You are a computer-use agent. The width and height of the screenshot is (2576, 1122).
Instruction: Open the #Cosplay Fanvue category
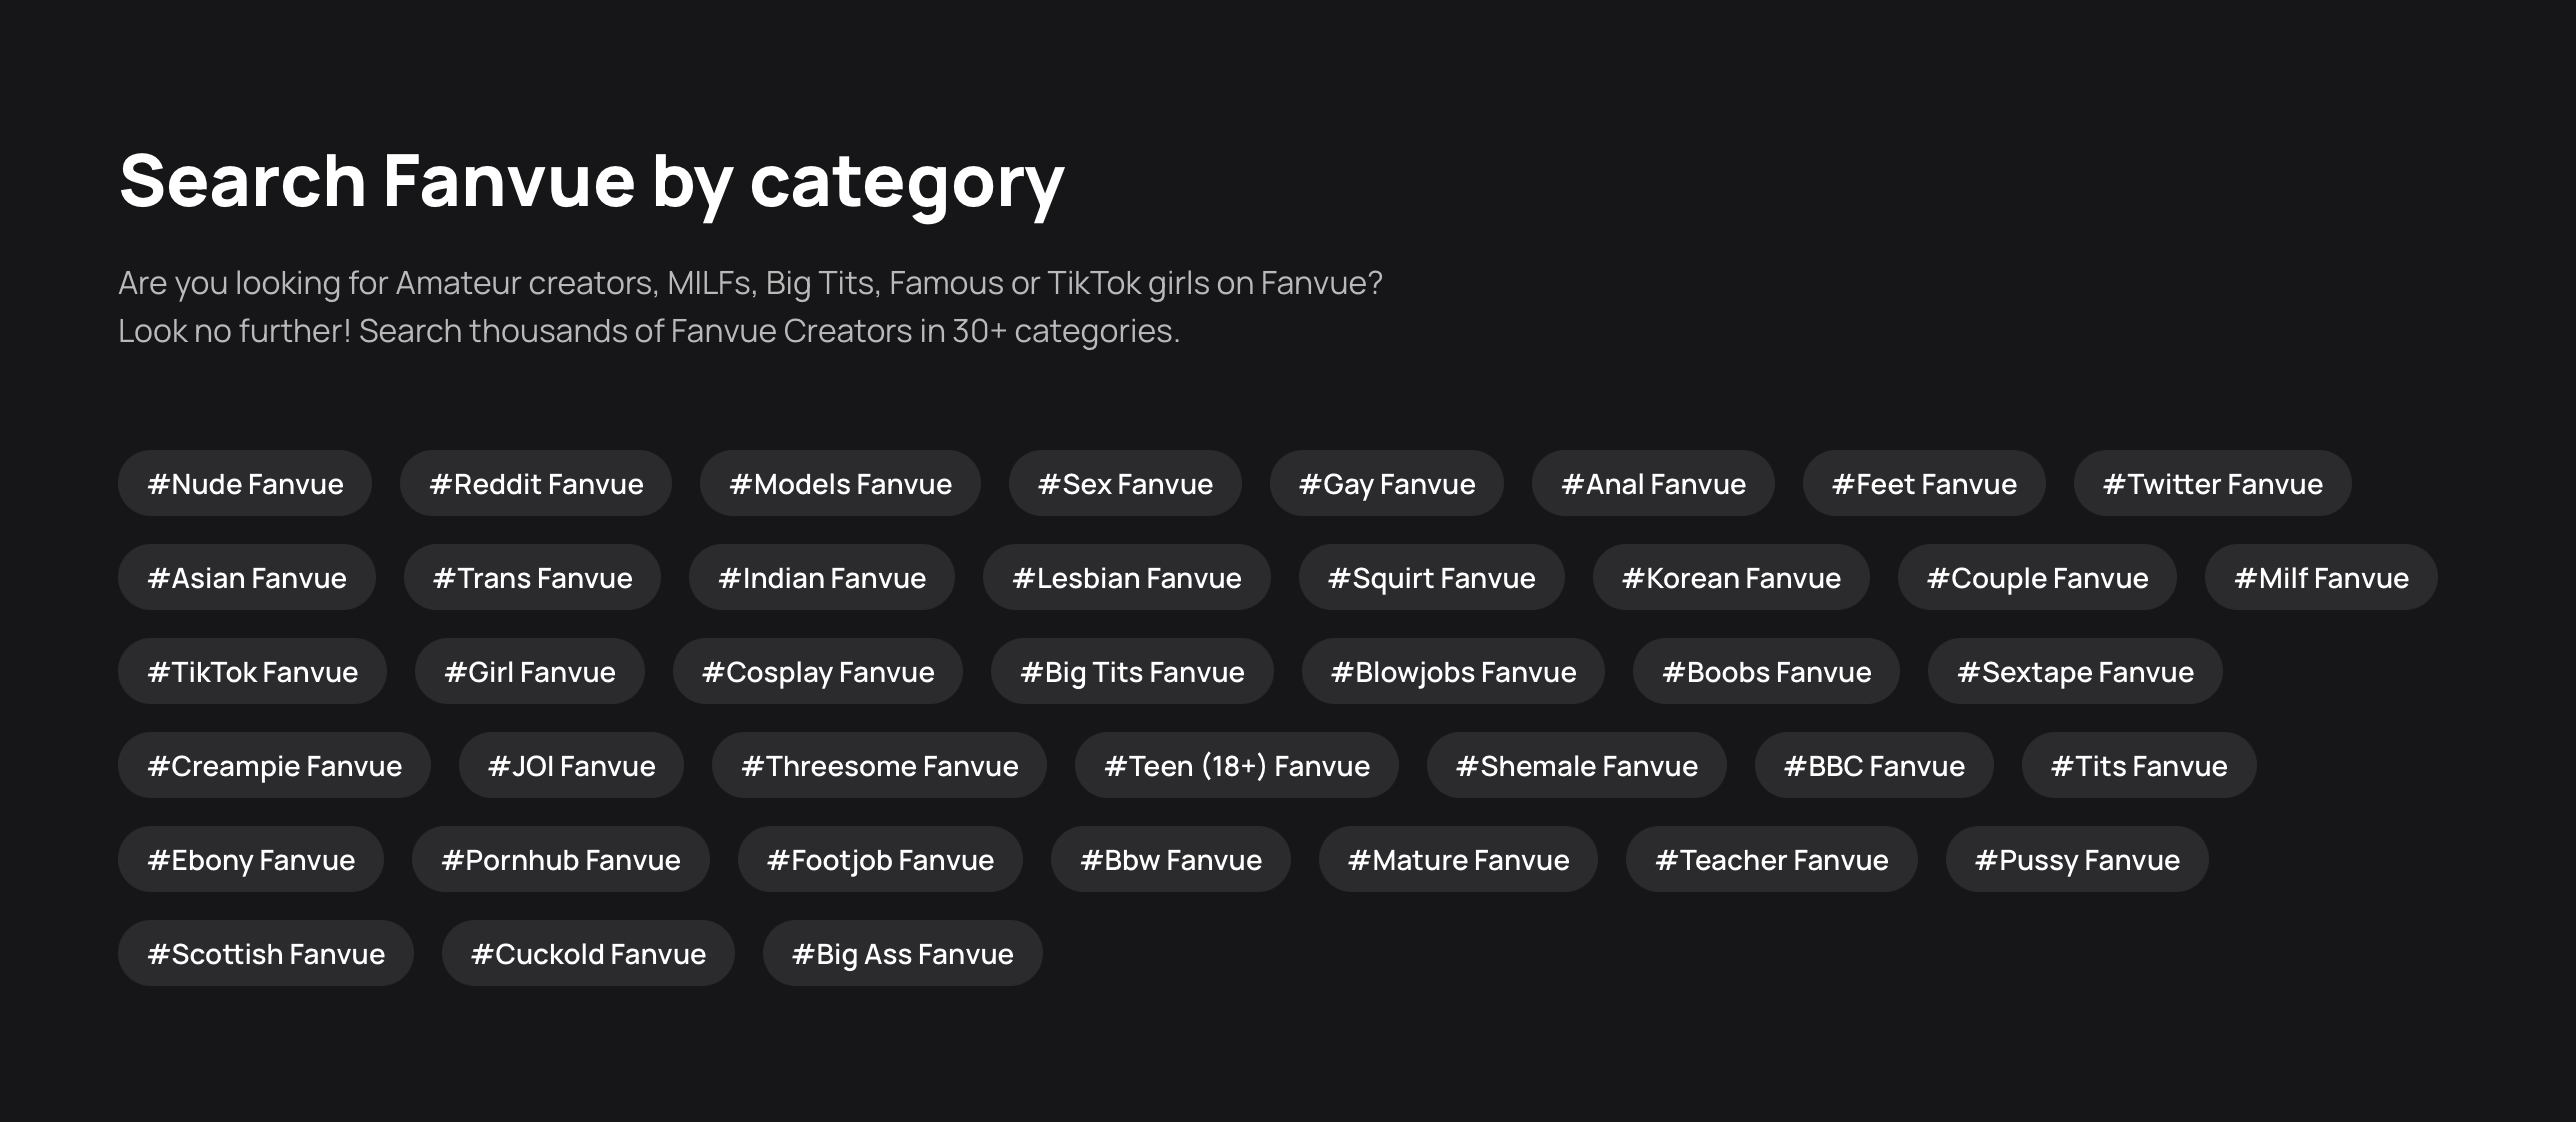point(817,672)
